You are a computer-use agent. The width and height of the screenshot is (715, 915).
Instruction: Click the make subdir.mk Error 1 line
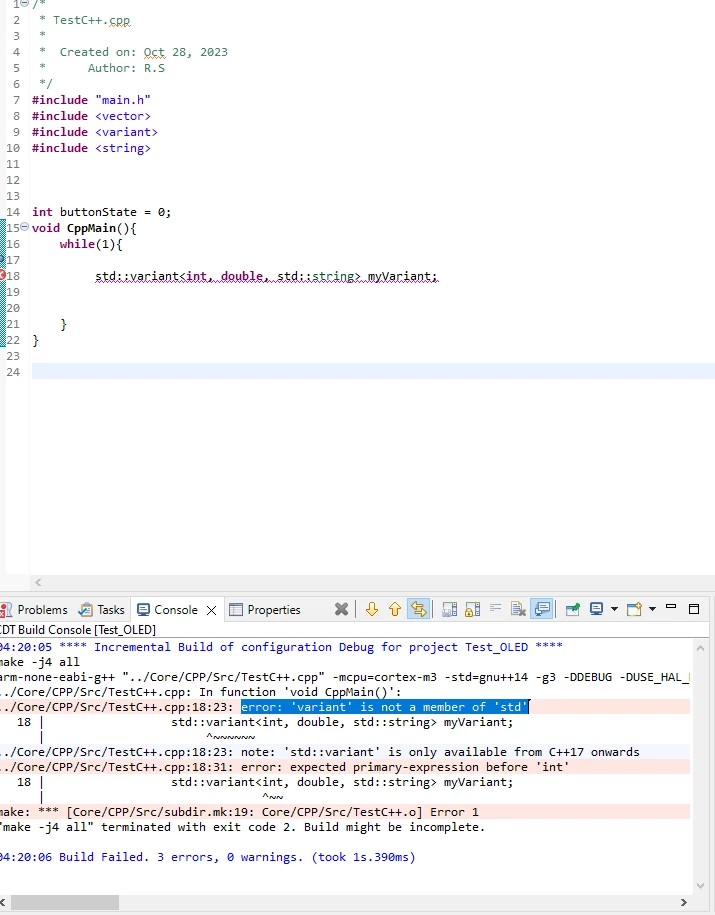pyautogui.click(x=345, y=812)
